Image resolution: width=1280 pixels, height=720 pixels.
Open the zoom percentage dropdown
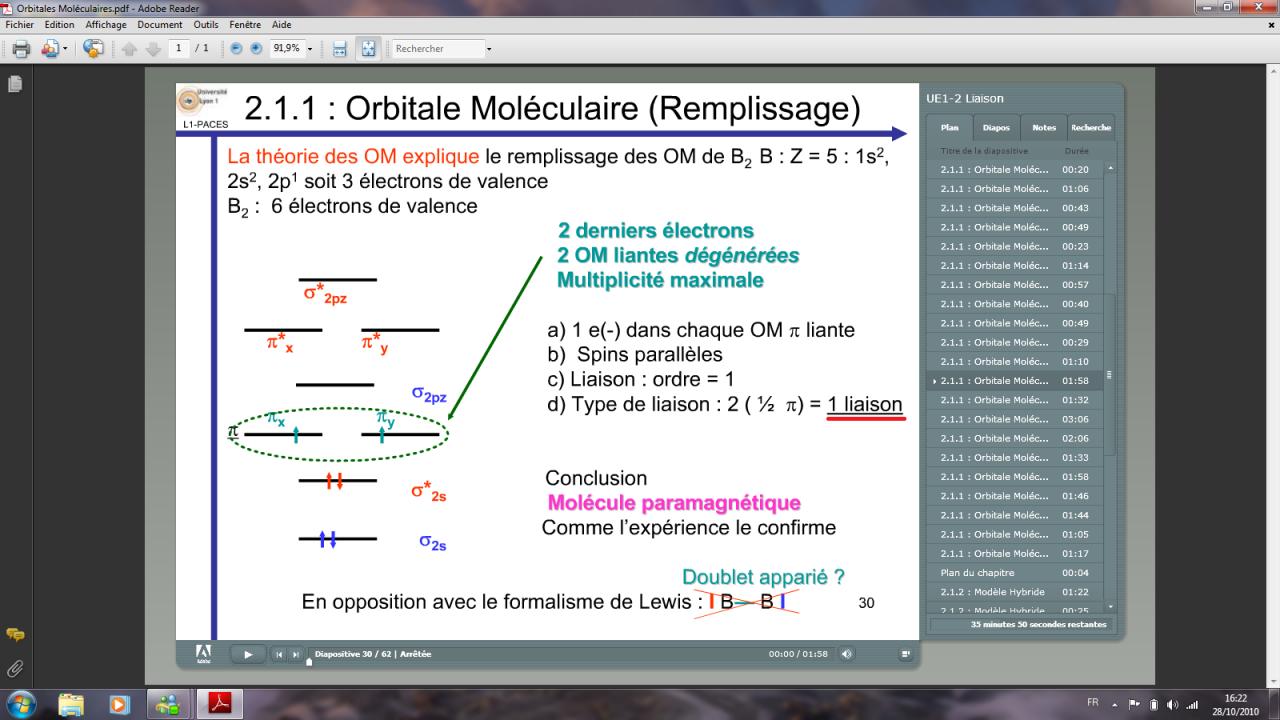click(x=311, y=48)
